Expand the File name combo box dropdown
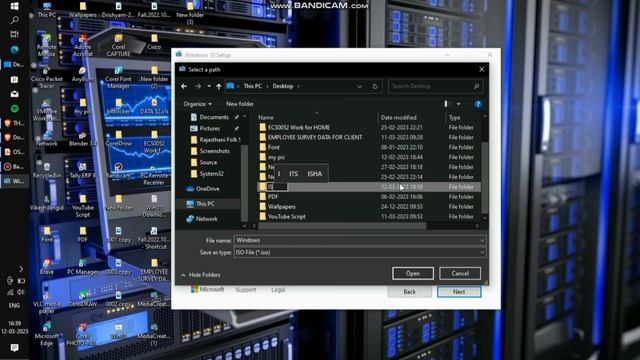Image resolution: width=640 pixels, height=360 pixels. pos(482,240)
